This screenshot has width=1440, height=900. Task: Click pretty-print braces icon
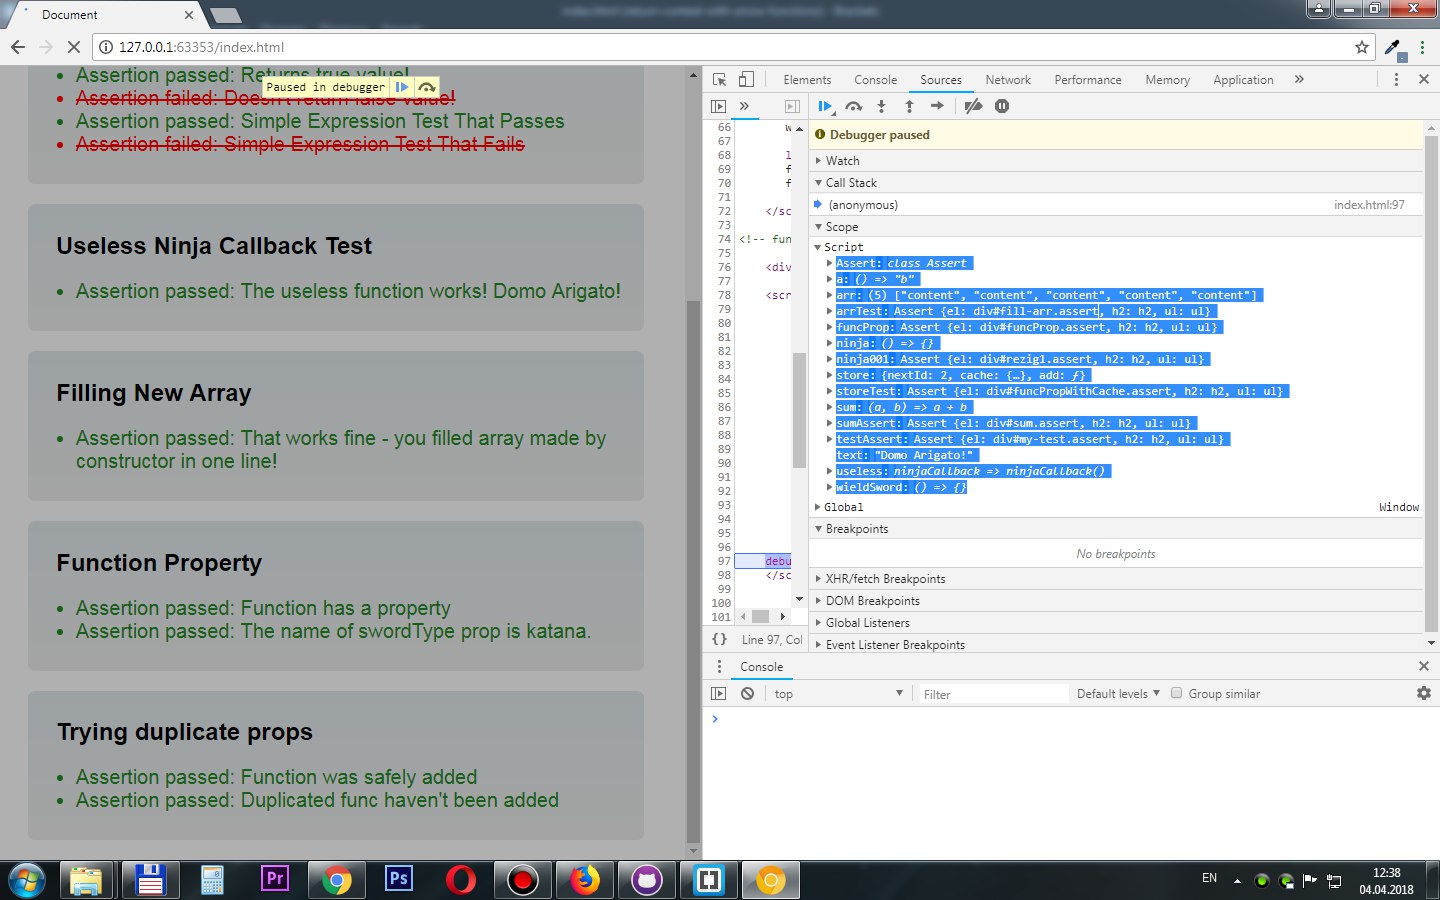click(719, 639)
